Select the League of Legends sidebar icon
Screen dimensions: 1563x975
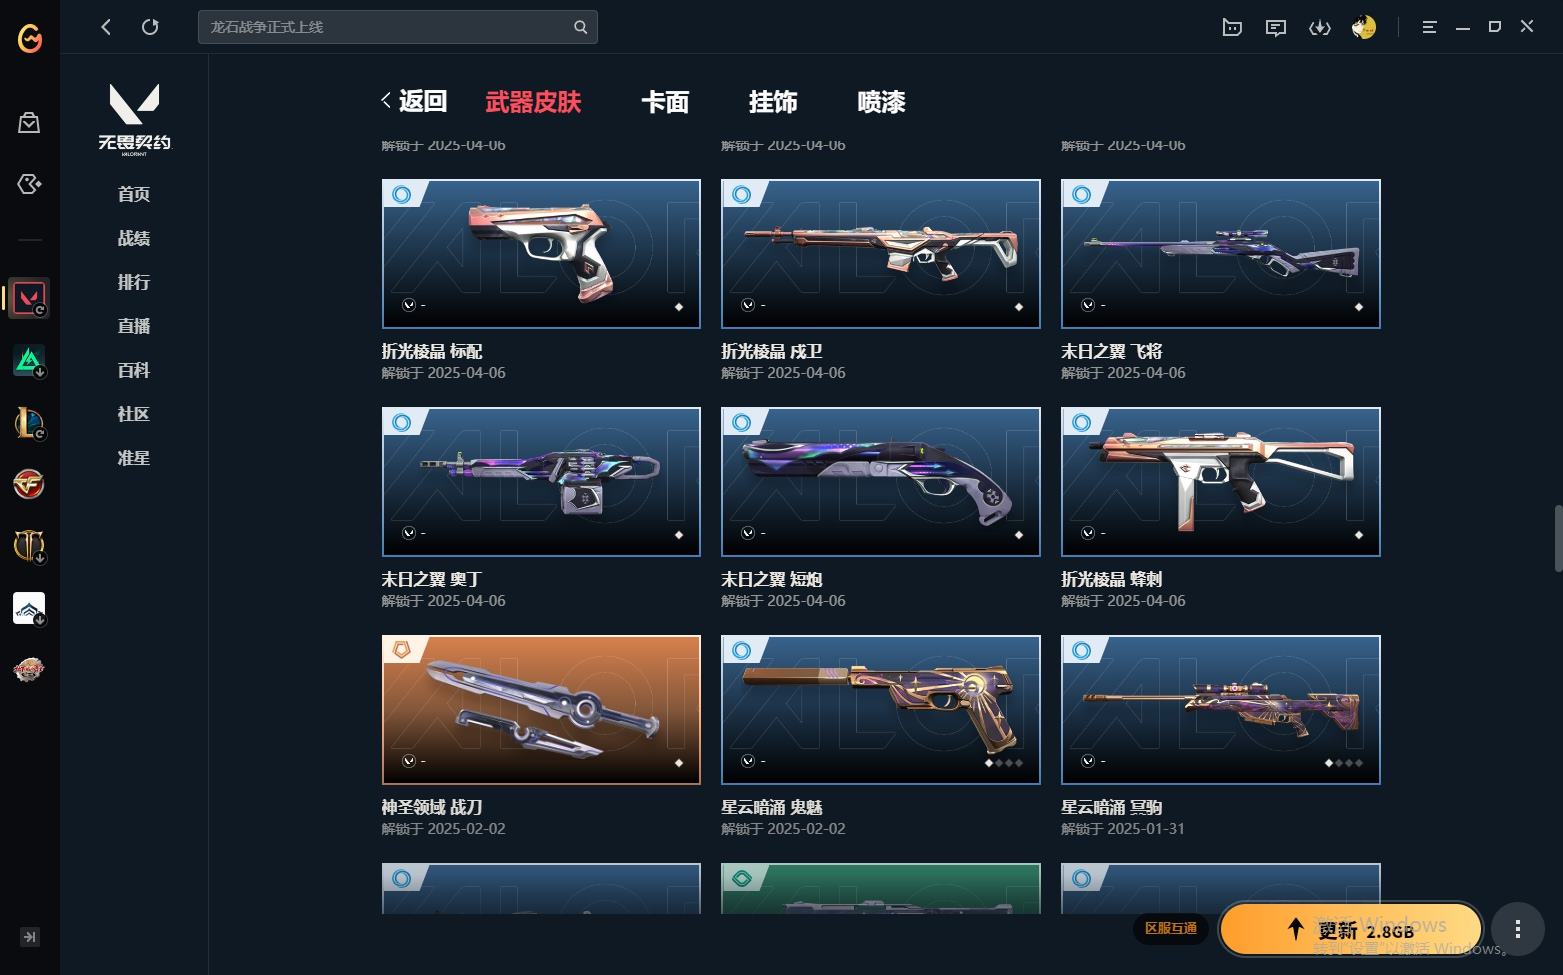tap(29, 423)
